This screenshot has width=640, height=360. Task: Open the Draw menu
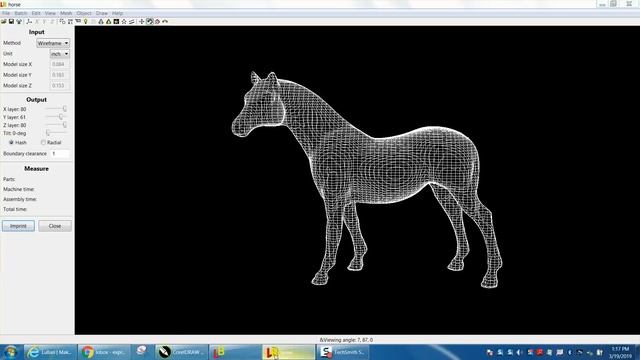tap(102, 13)
